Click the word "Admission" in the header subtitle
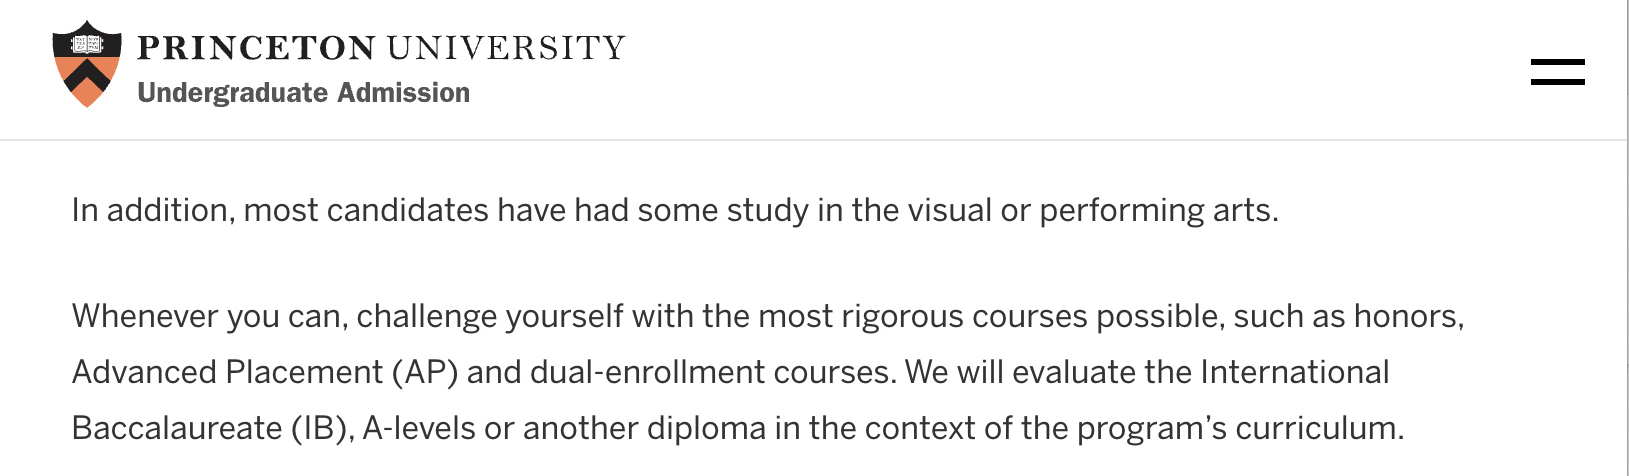Screen dimensions: 1629x476 point(403,93)
